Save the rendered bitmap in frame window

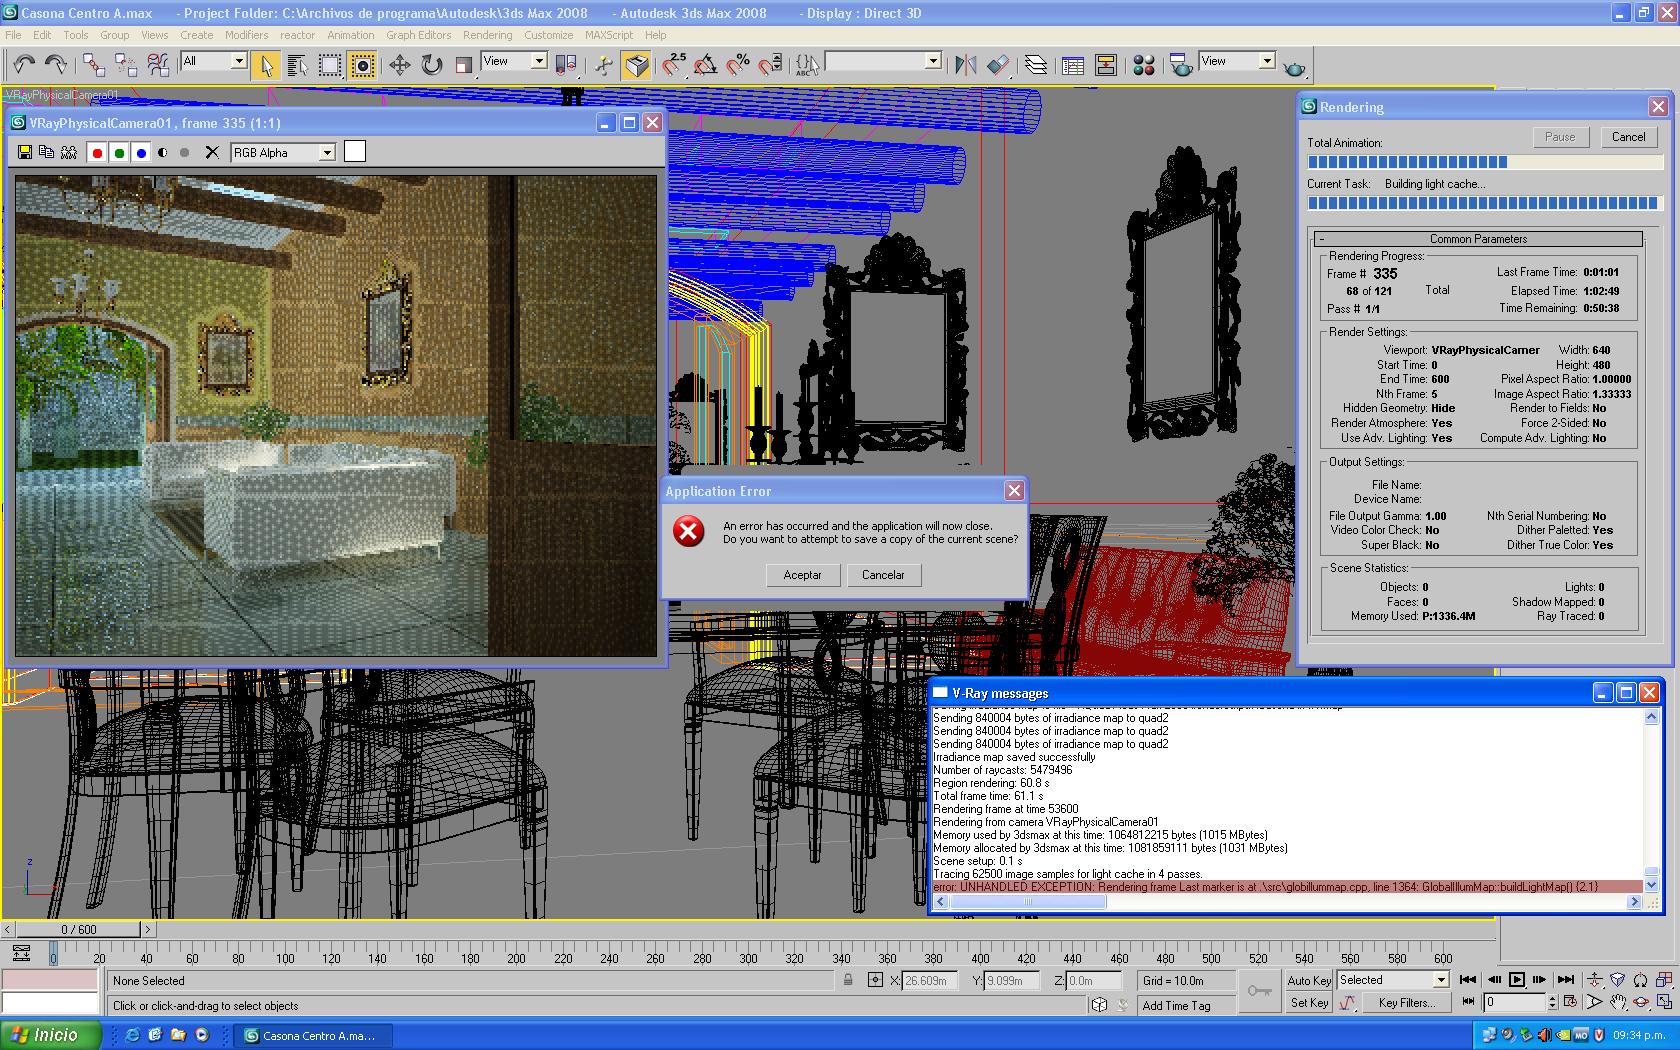point(25,152)
